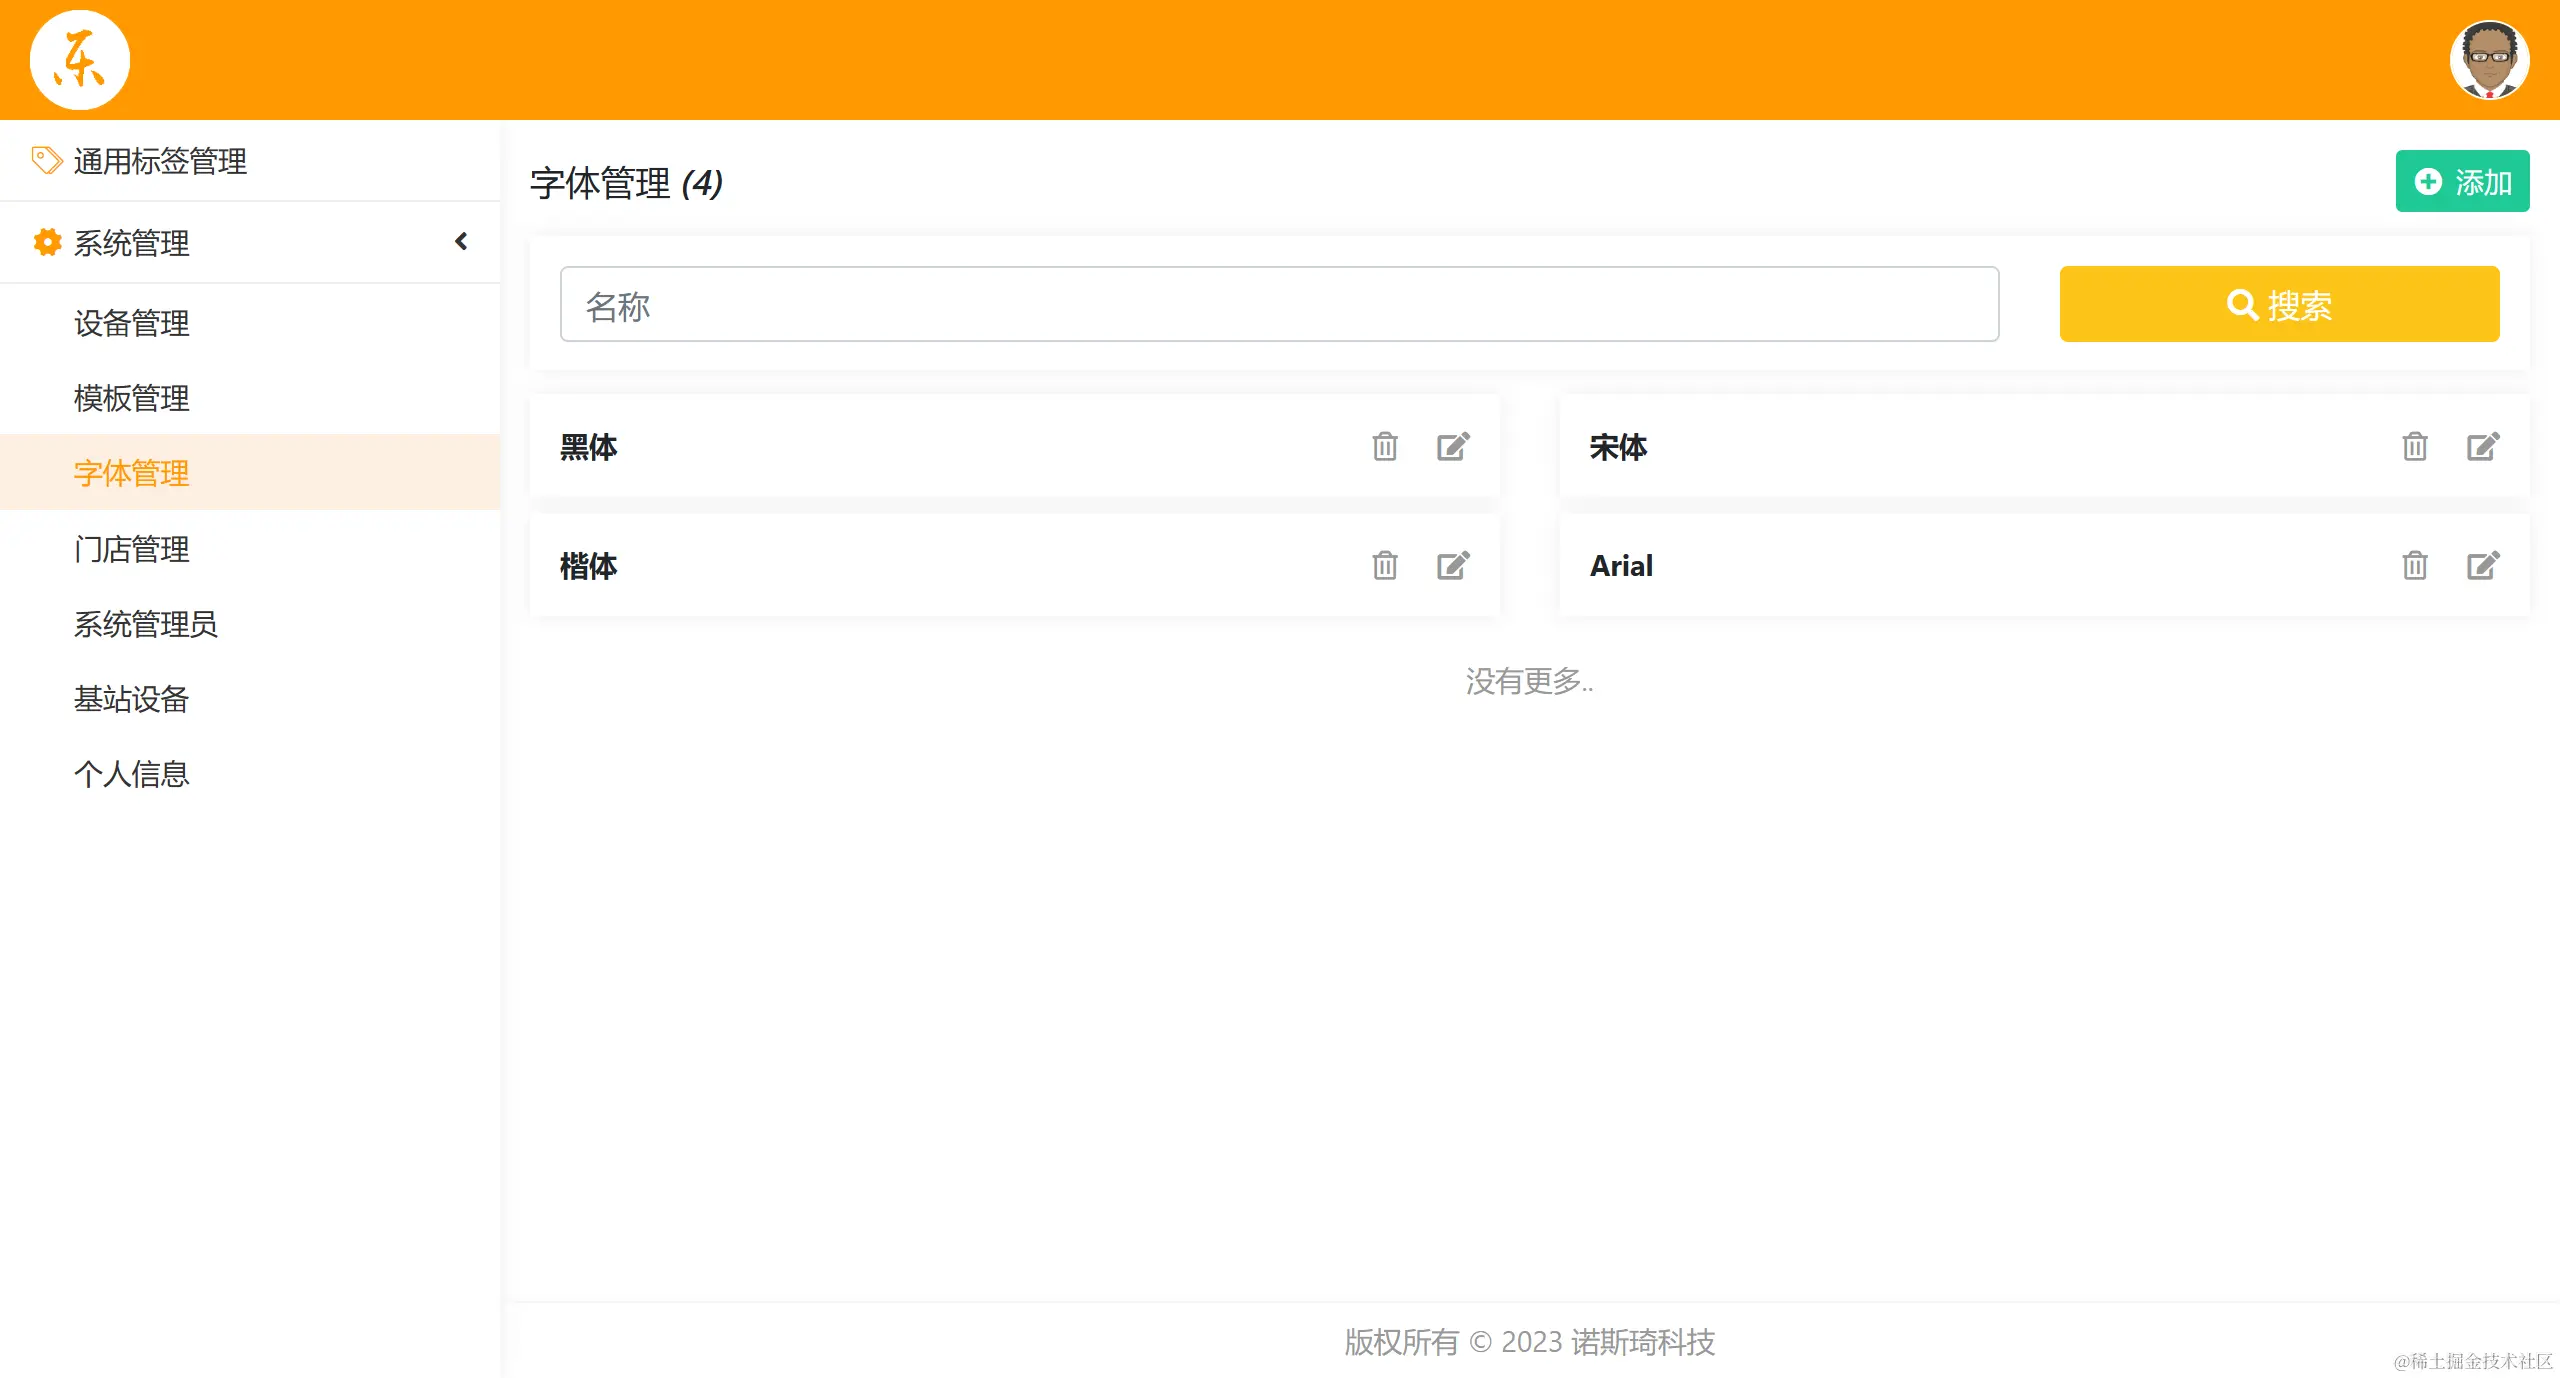Edit the 宋体 font entry
The image size is (2560, 1378).
point(2483,446)
